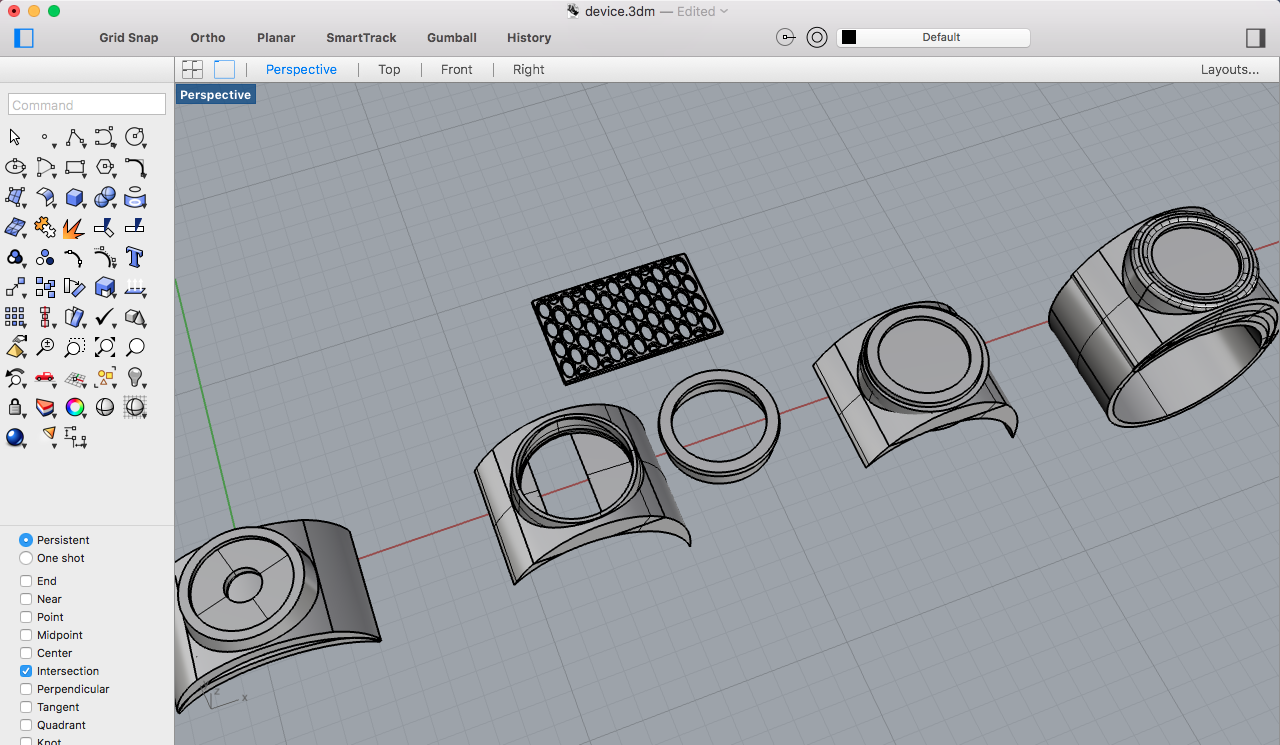Screen dimensions: 1280x745
Task: Click the light bulb Hide objects icon
Action: point(135,377)
